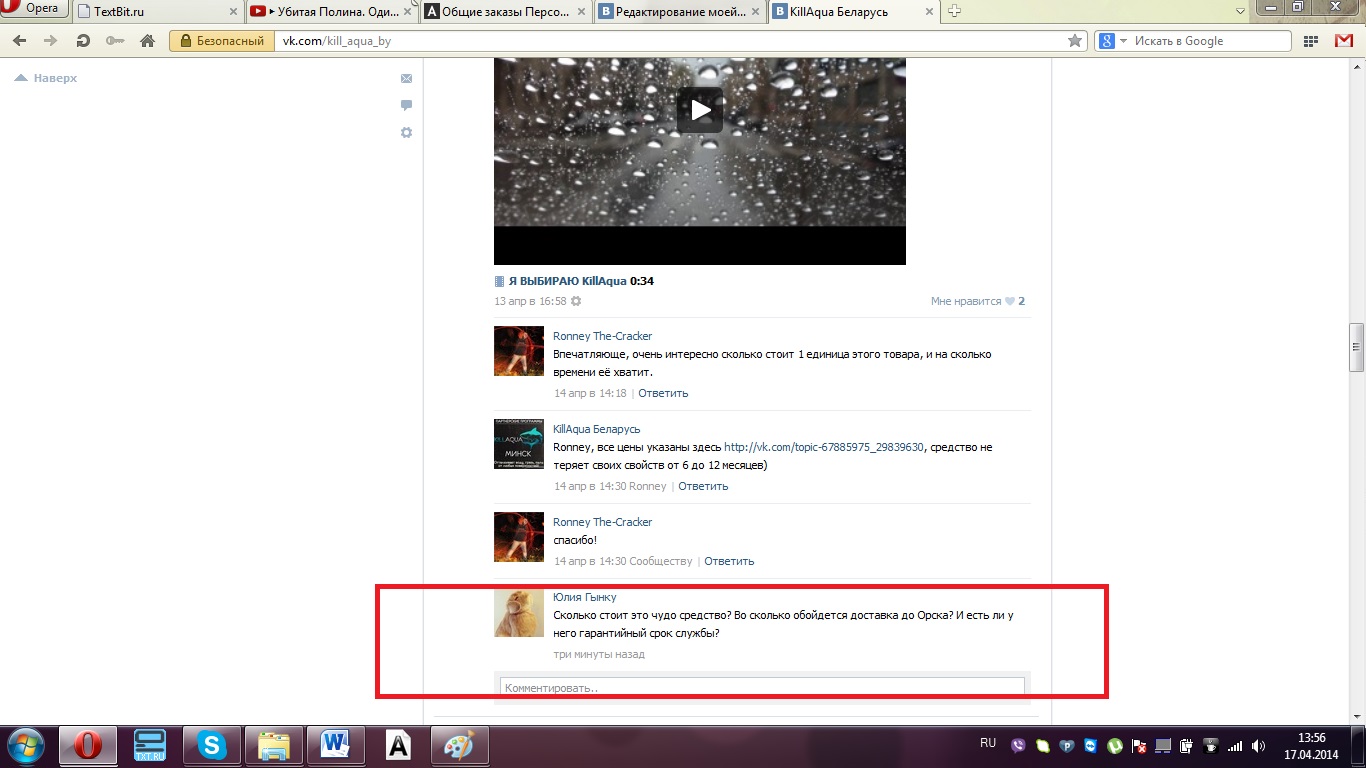Image resolution: width=1366 pixels, height=768 pixels.
Task: Open Microsoft Word from the taskbar
Action: (x=336, y=746)
